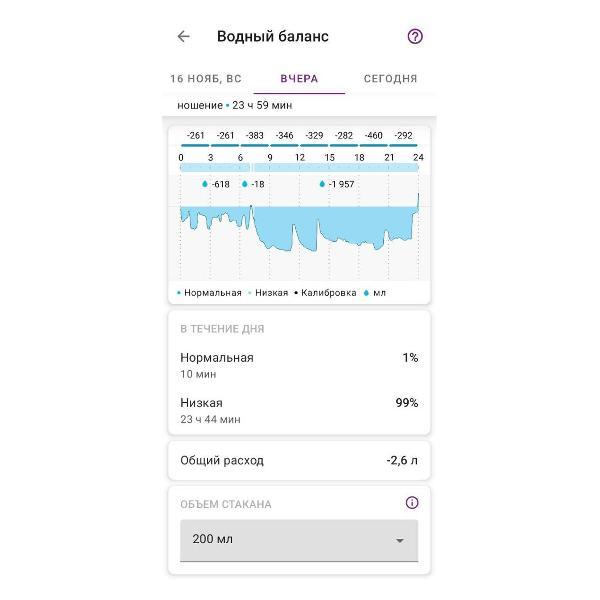This screenshot has width=600, height=600.
Task: Switch to the 16 нояб, вс tab
Action: pos(205,78)
